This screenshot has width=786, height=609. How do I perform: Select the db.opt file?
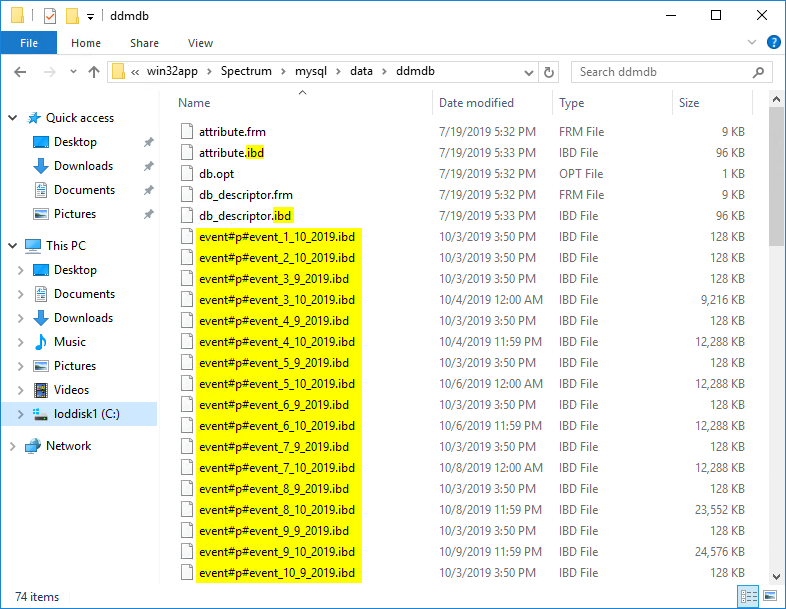(x=215, y=174)
